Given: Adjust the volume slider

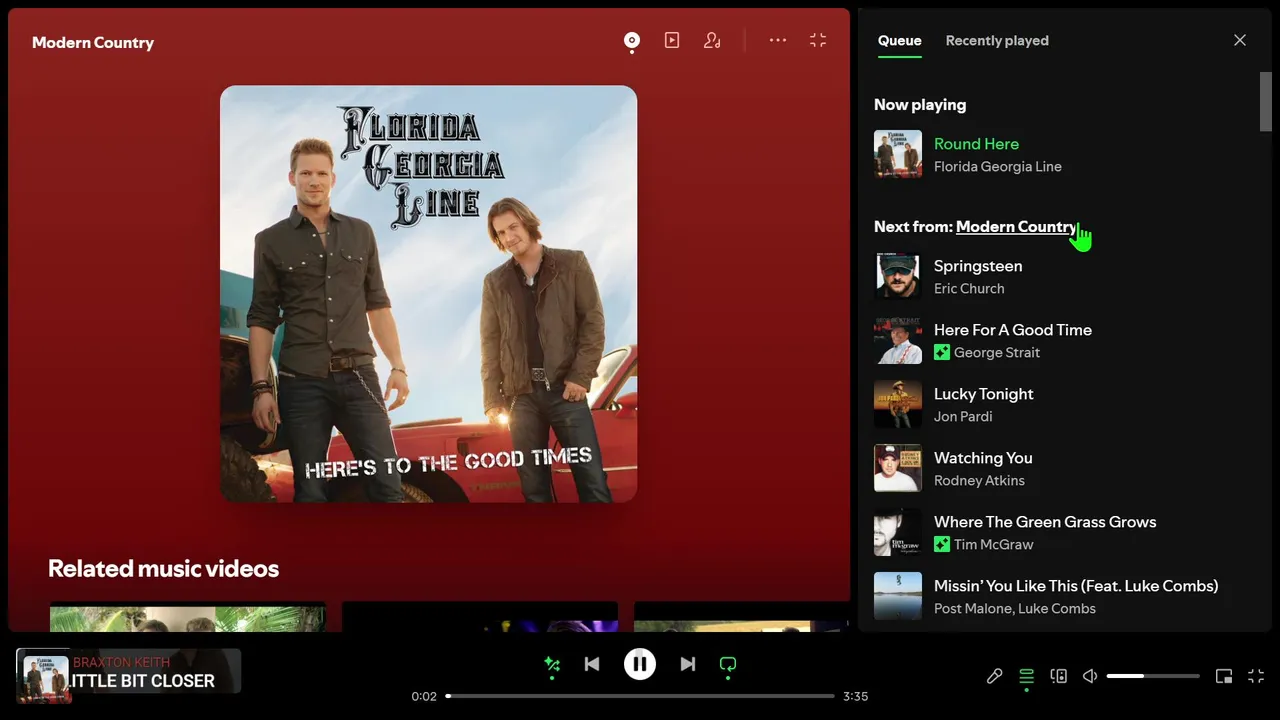Looking at the screenshot, I should [1153, 676].
